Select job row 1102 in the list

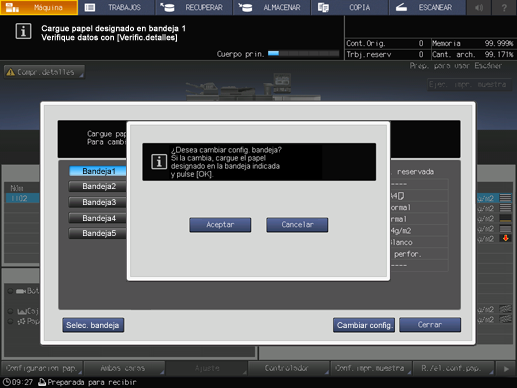[22, 198]
